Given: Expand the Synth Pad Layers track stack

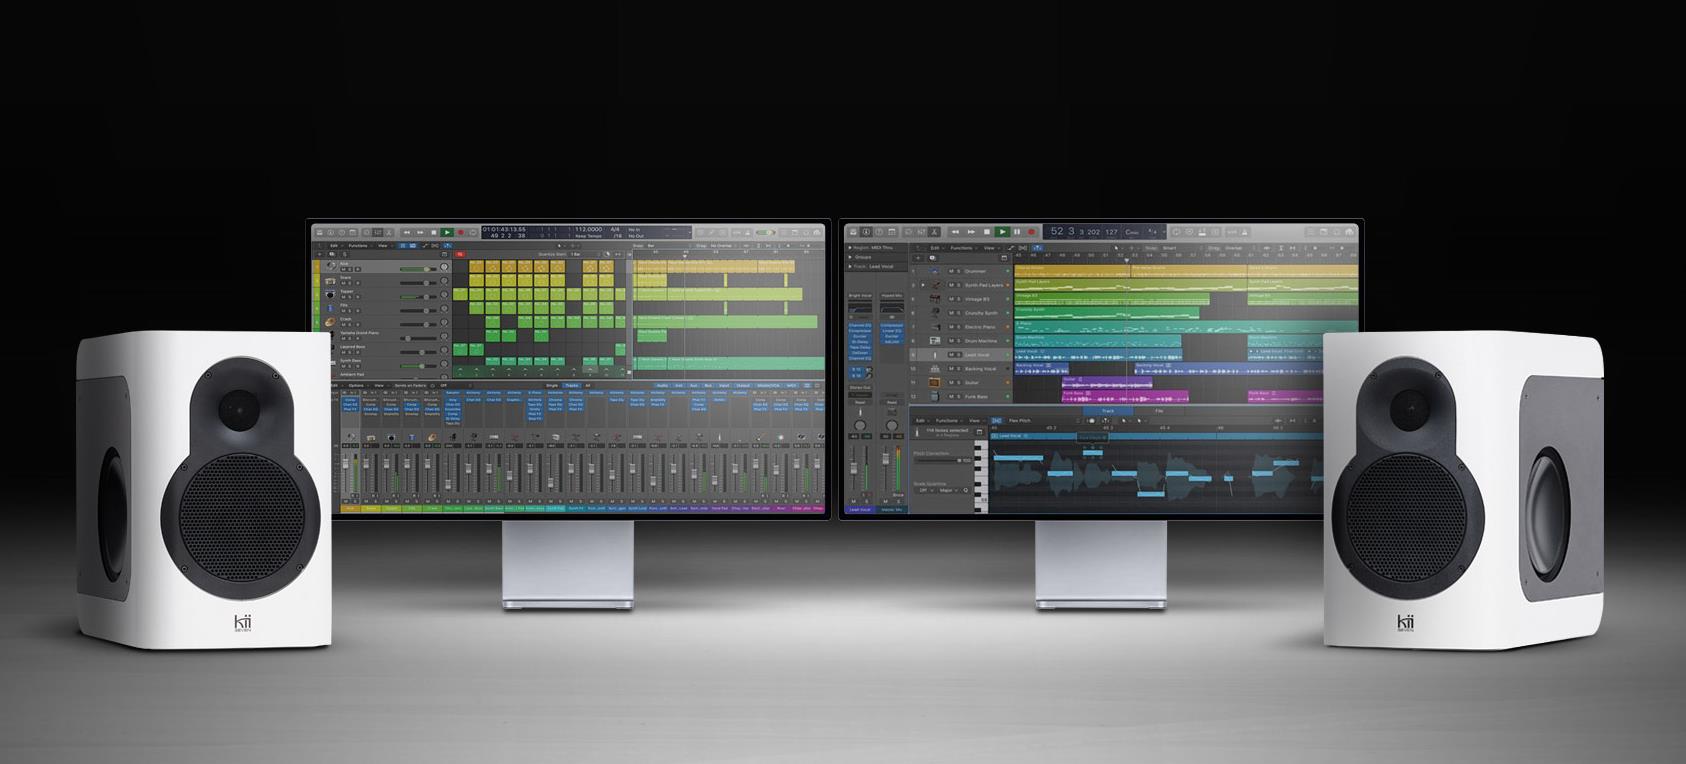Looking at the screenshot, I should click(x=924, y=285).
